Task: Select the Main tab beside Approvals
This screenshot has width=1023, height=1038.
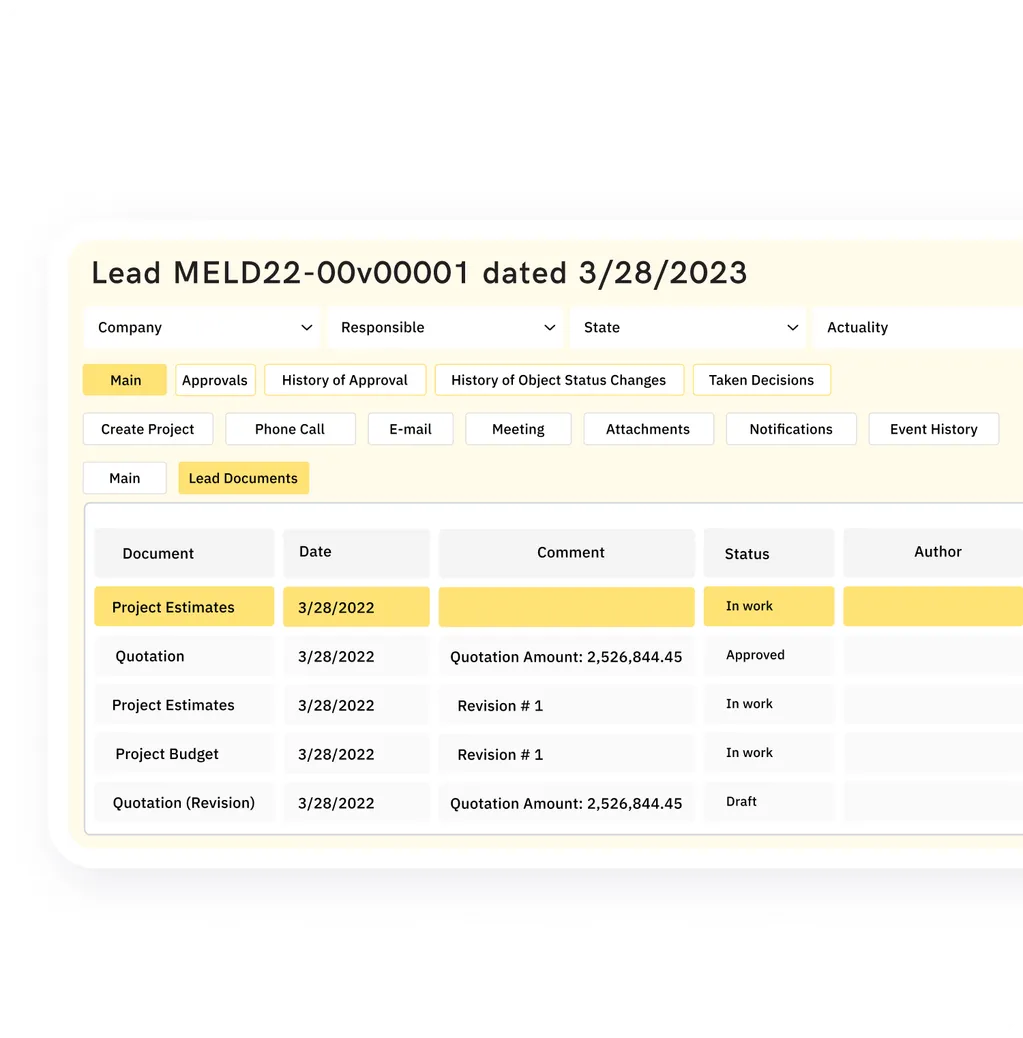Action: click(x=125, y=380)
